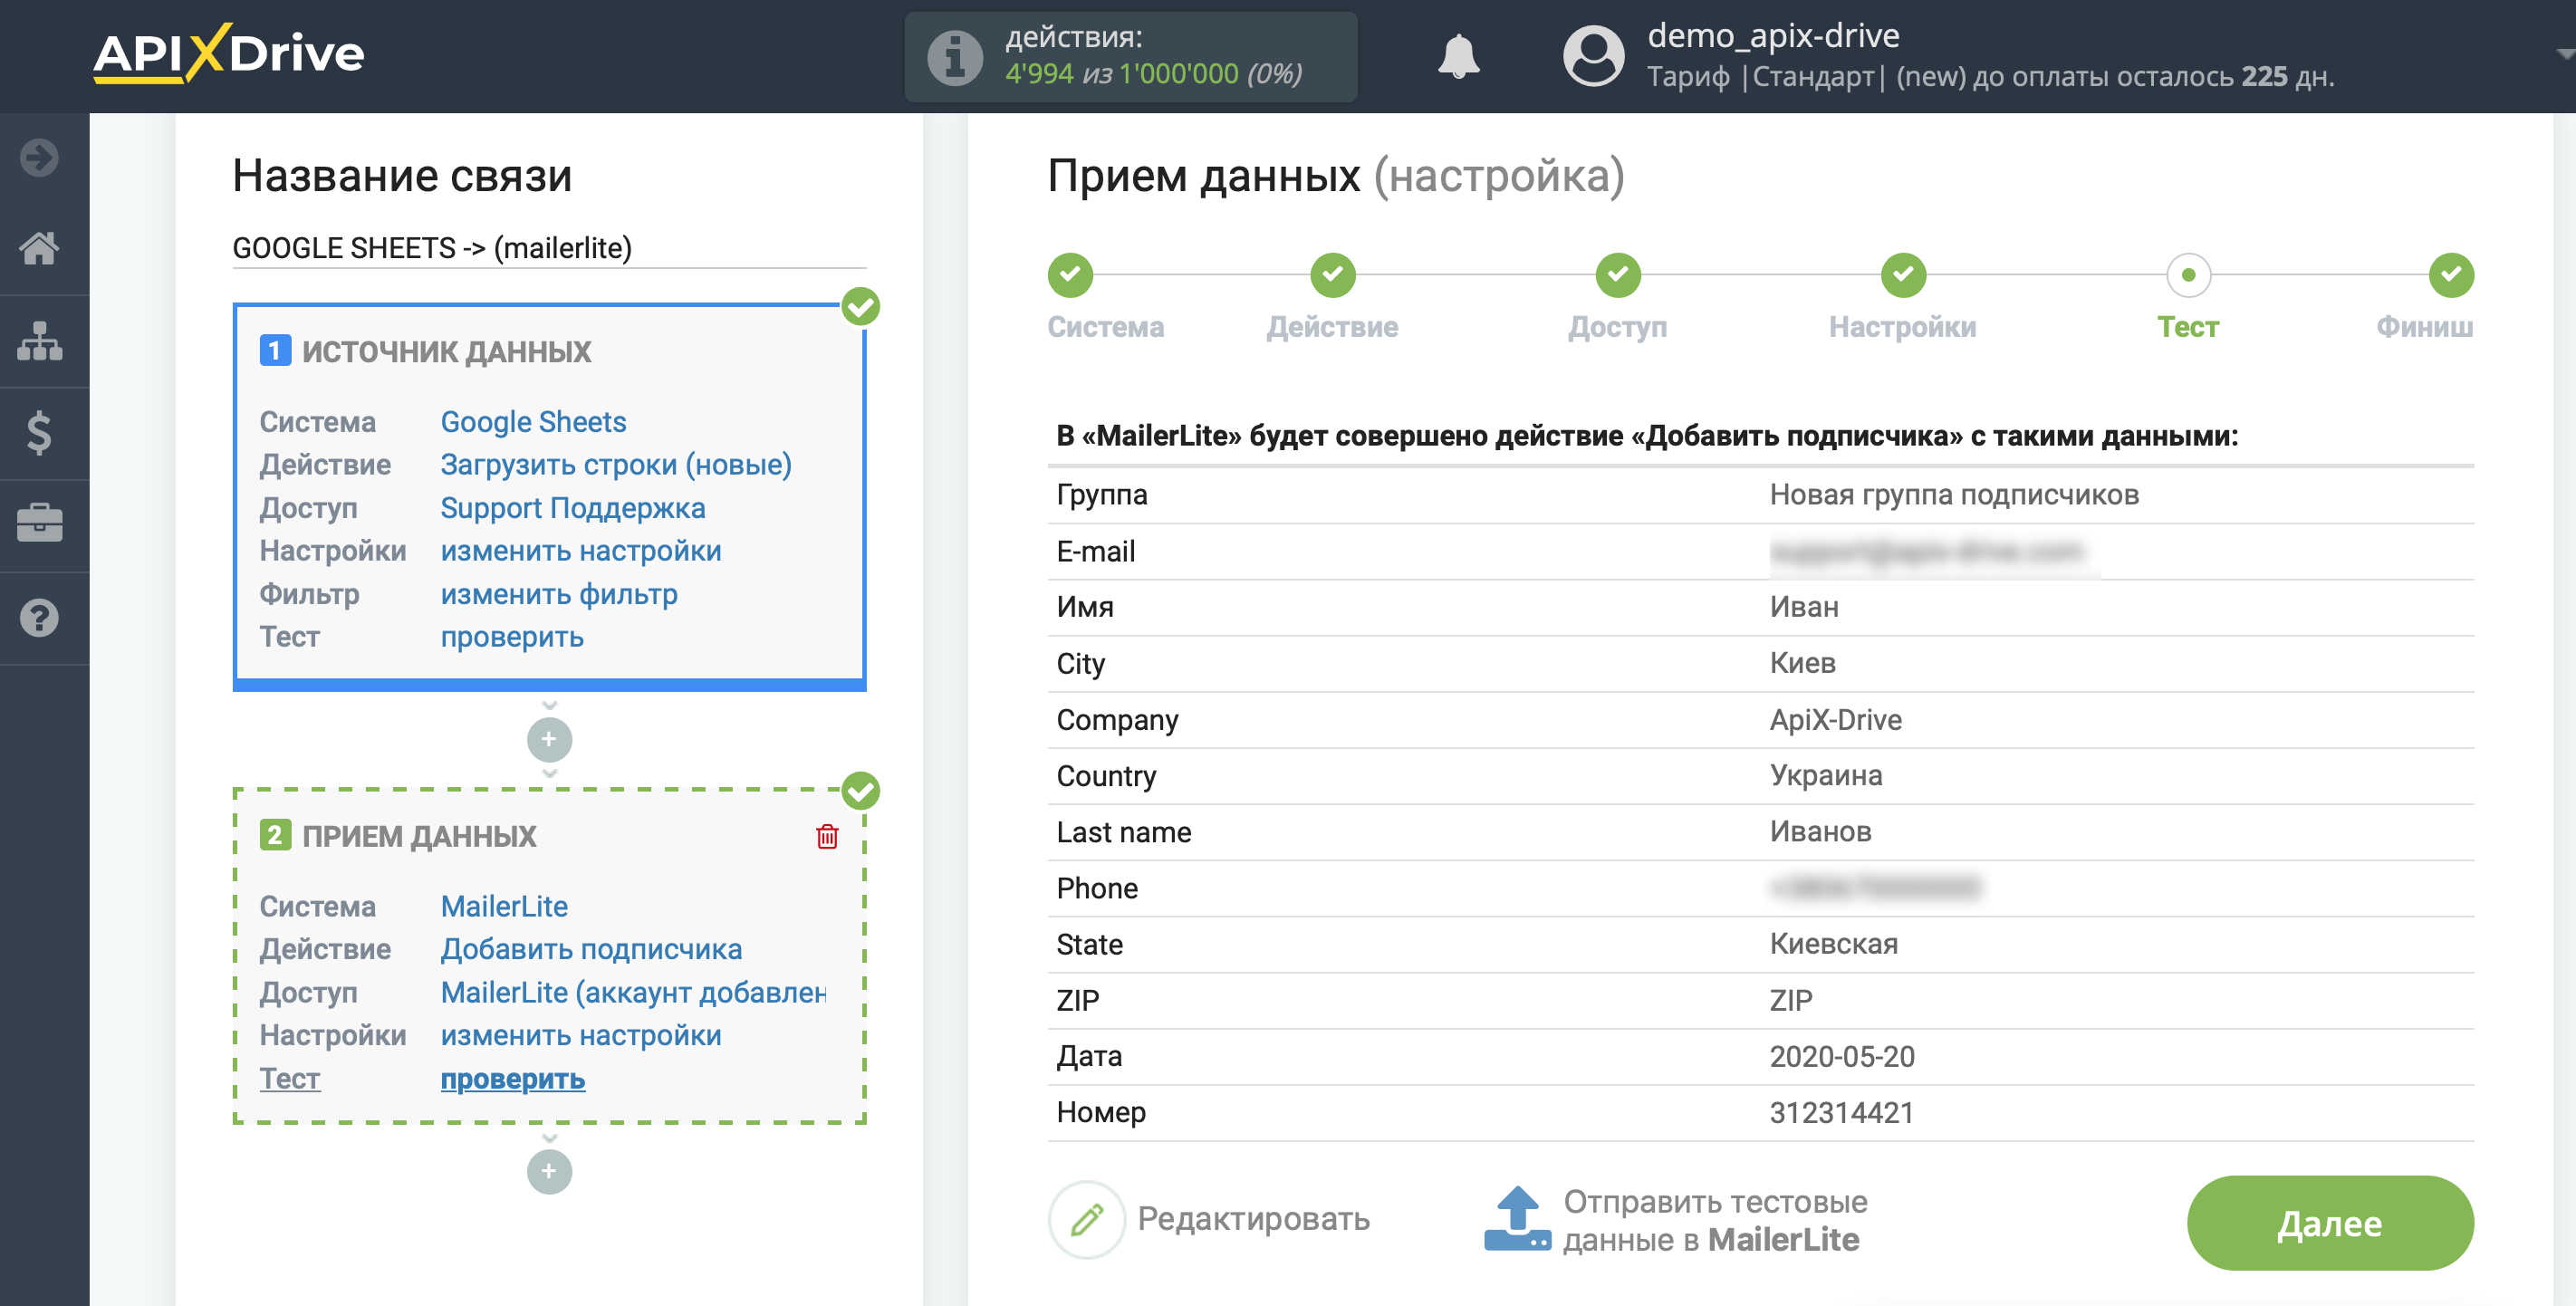Click source block проверить link
This screenshot has width=2576, height=1306.
tap(512, 636)
